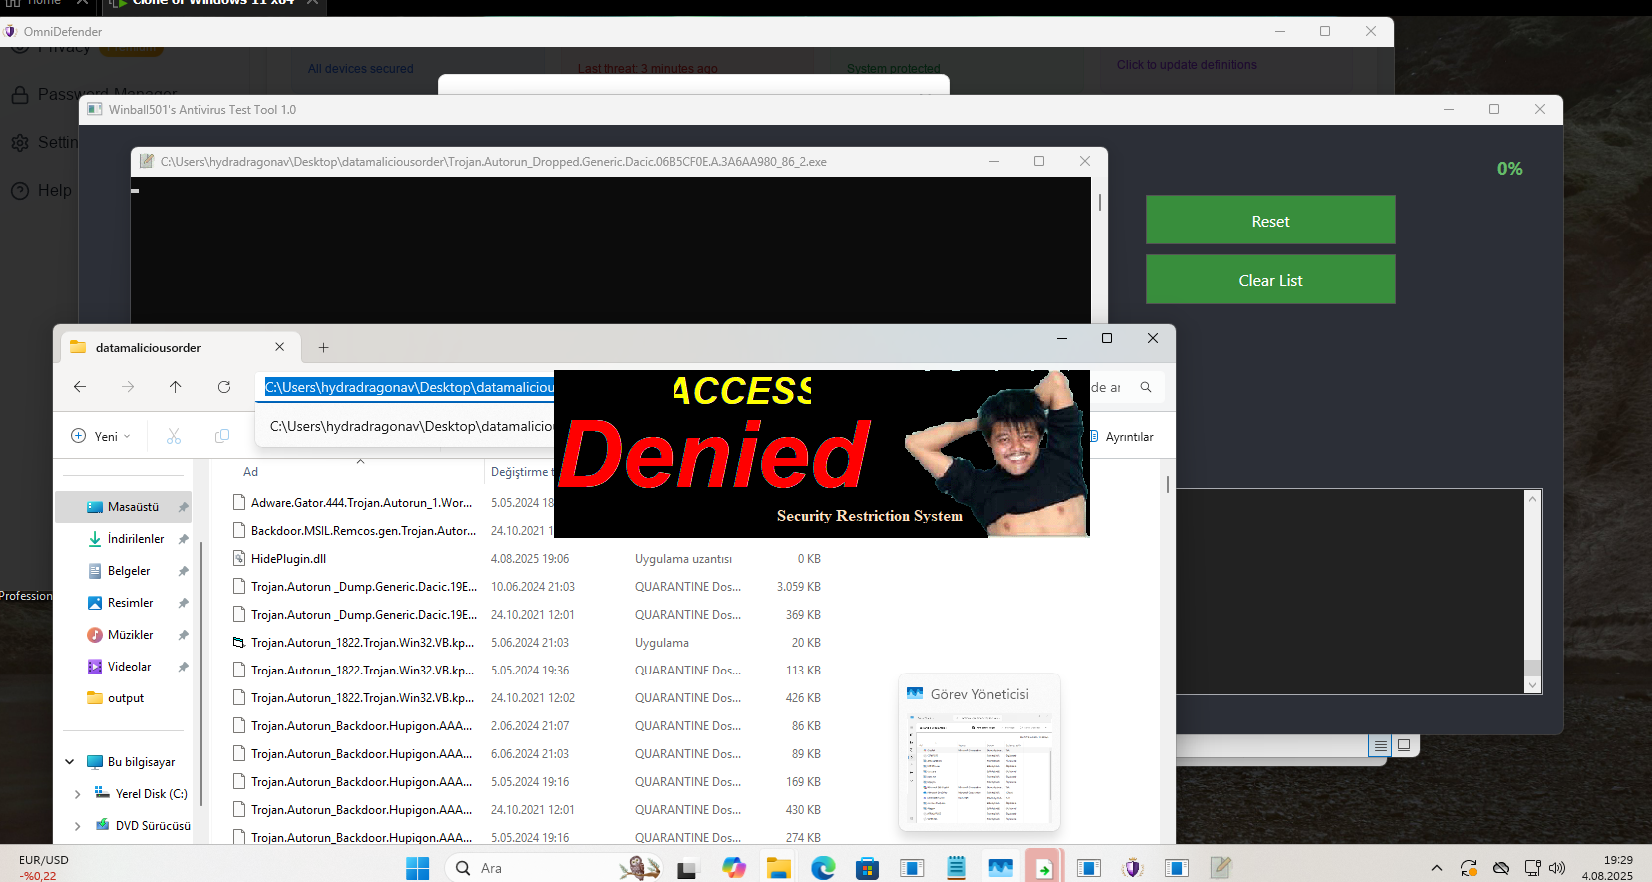
Task: Click the up arrow of Test Tool list scrollbar
Action: (x=1532, y=498)
